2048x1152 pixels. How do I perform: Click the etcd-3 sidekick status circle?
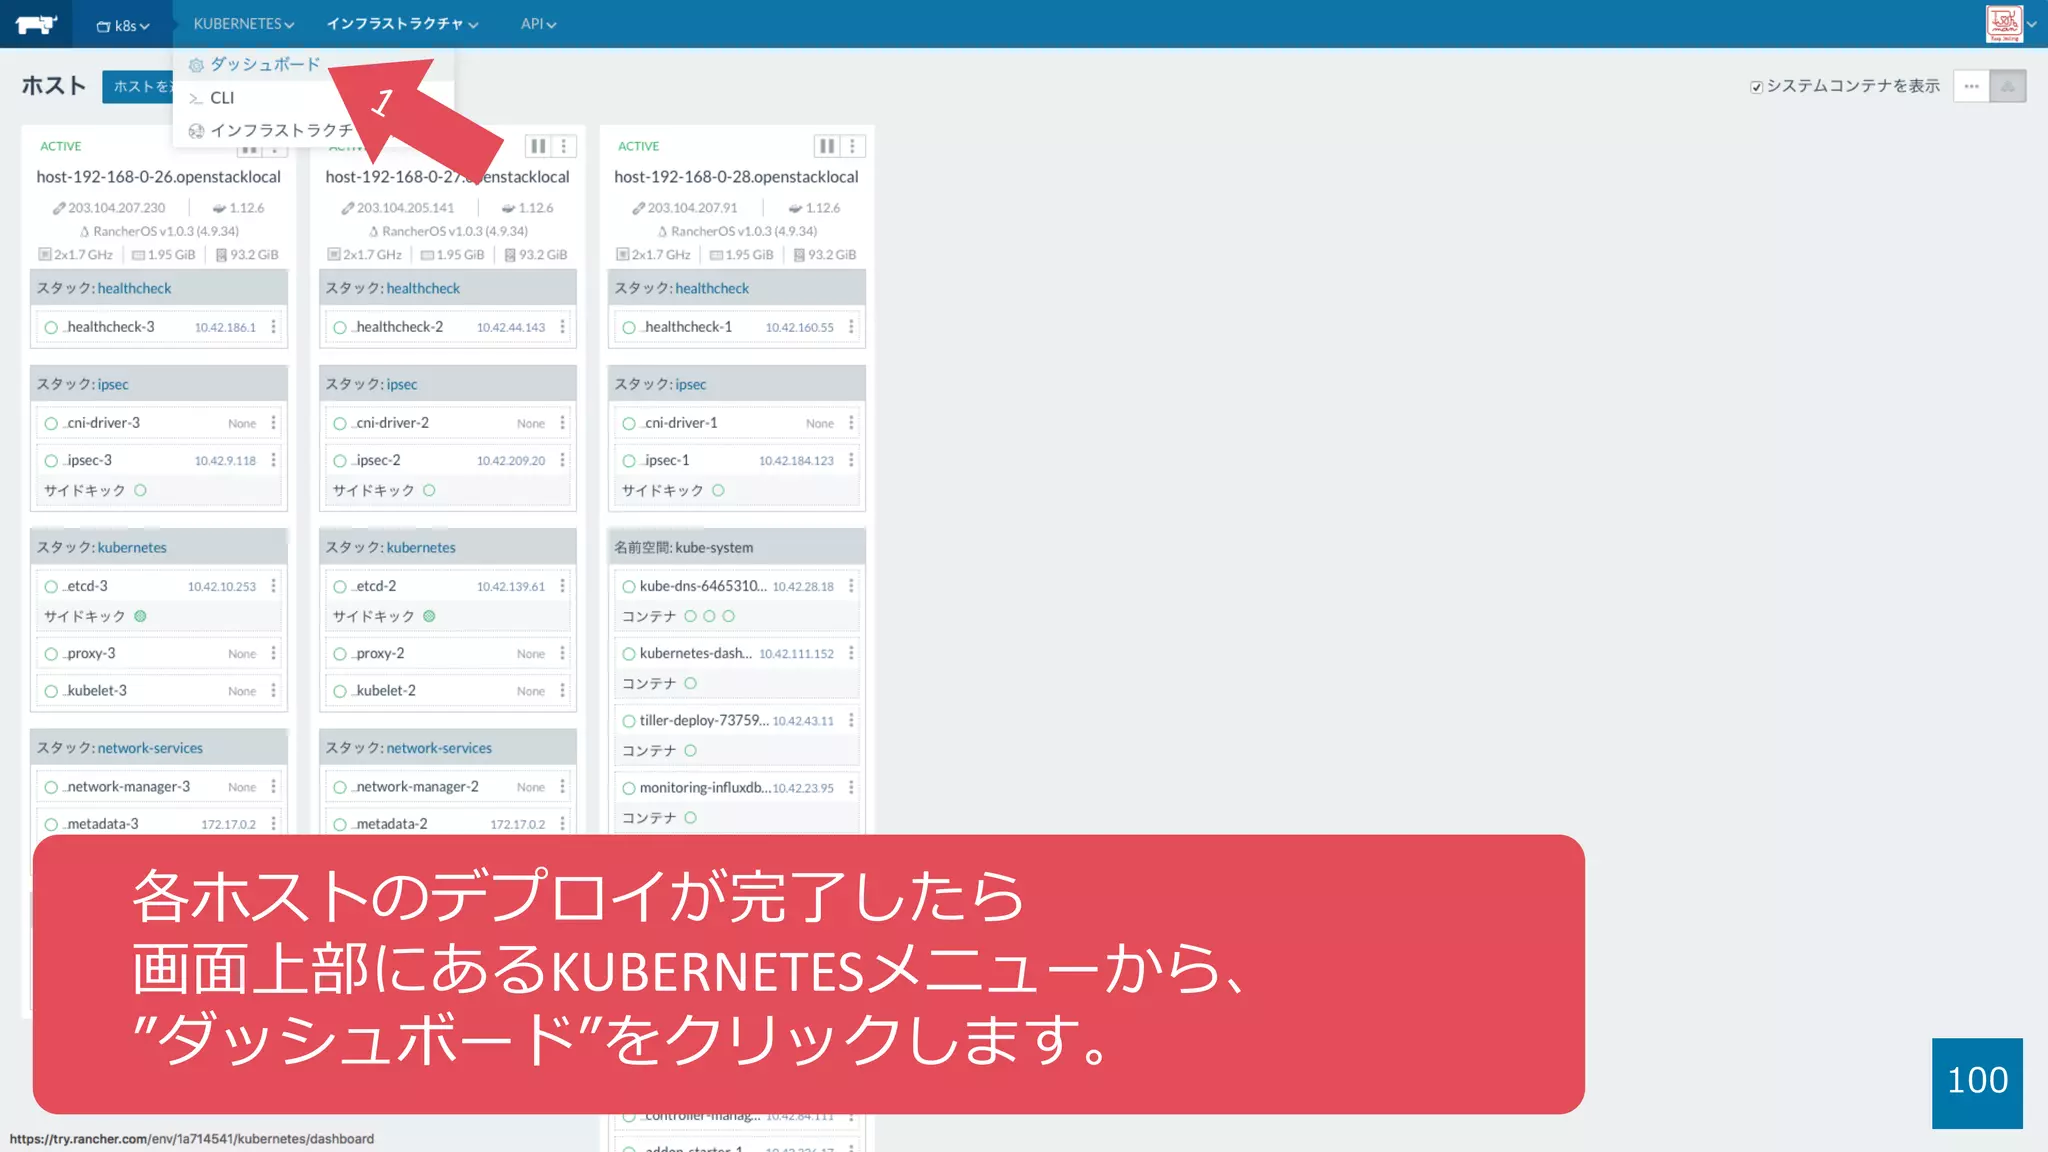140,616
